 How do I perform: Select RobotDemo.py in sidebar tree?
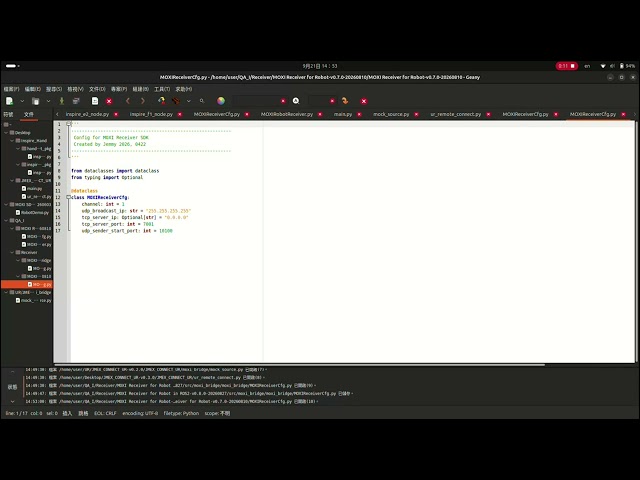(x=32, y=213)
